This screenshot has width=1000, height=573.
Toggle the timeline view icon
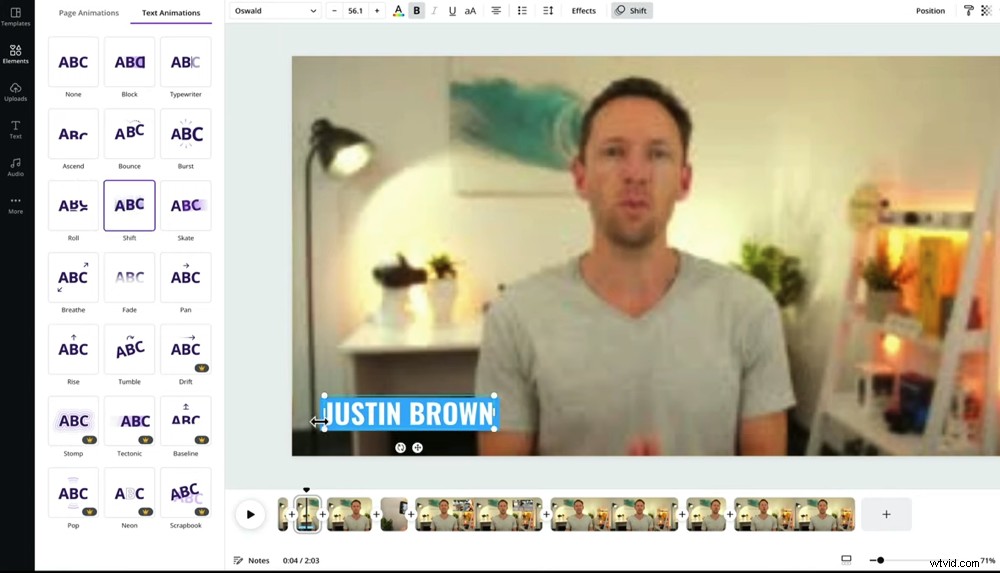(x=846, y=560)
